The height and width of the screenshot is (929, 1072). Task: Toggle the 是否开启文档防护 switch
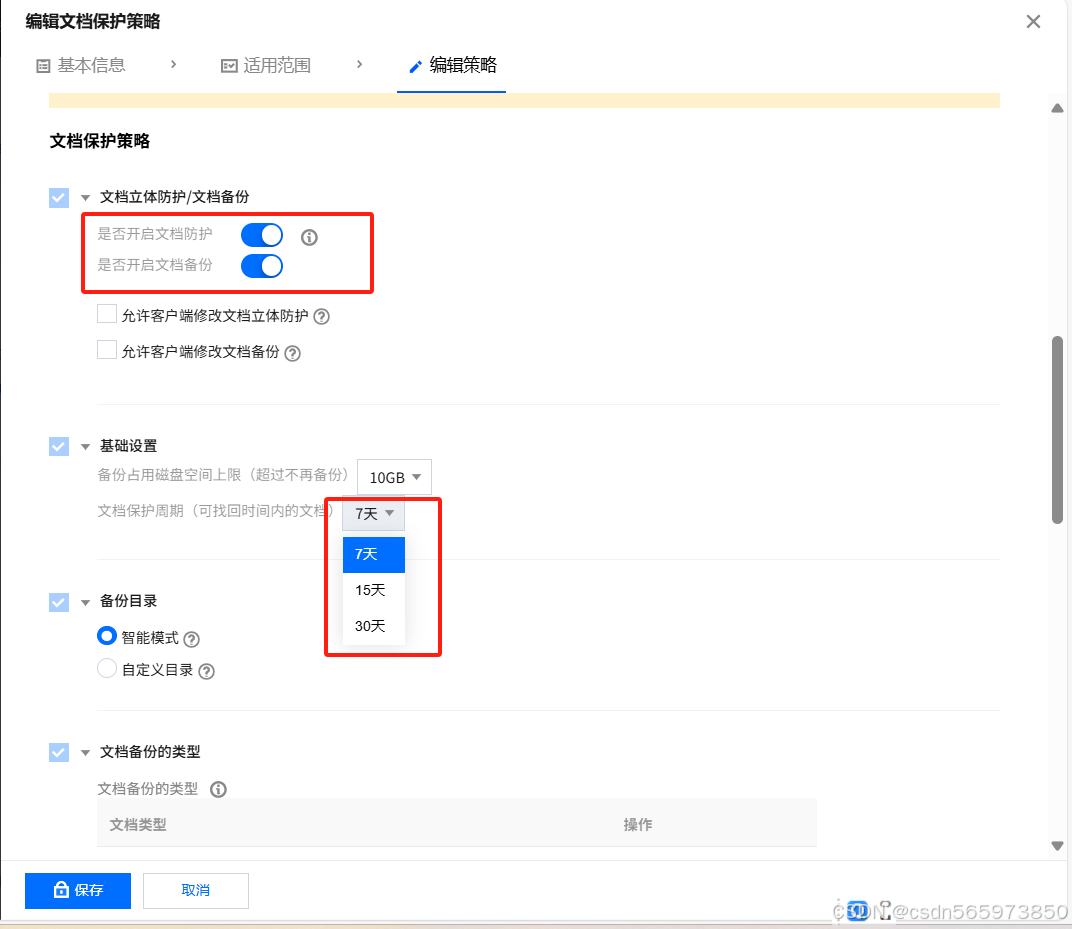click(262, 235)
